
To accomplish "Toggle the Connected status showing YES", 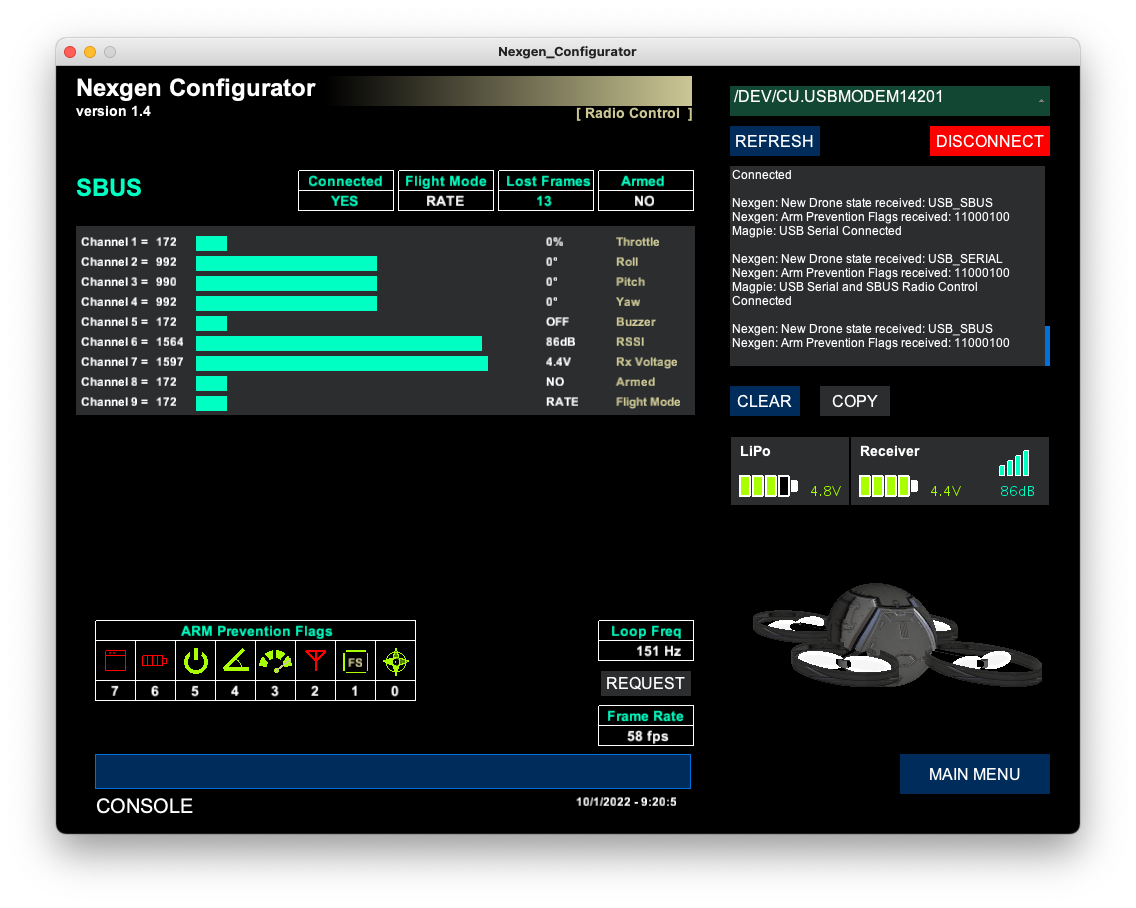I will click(345, 191).
